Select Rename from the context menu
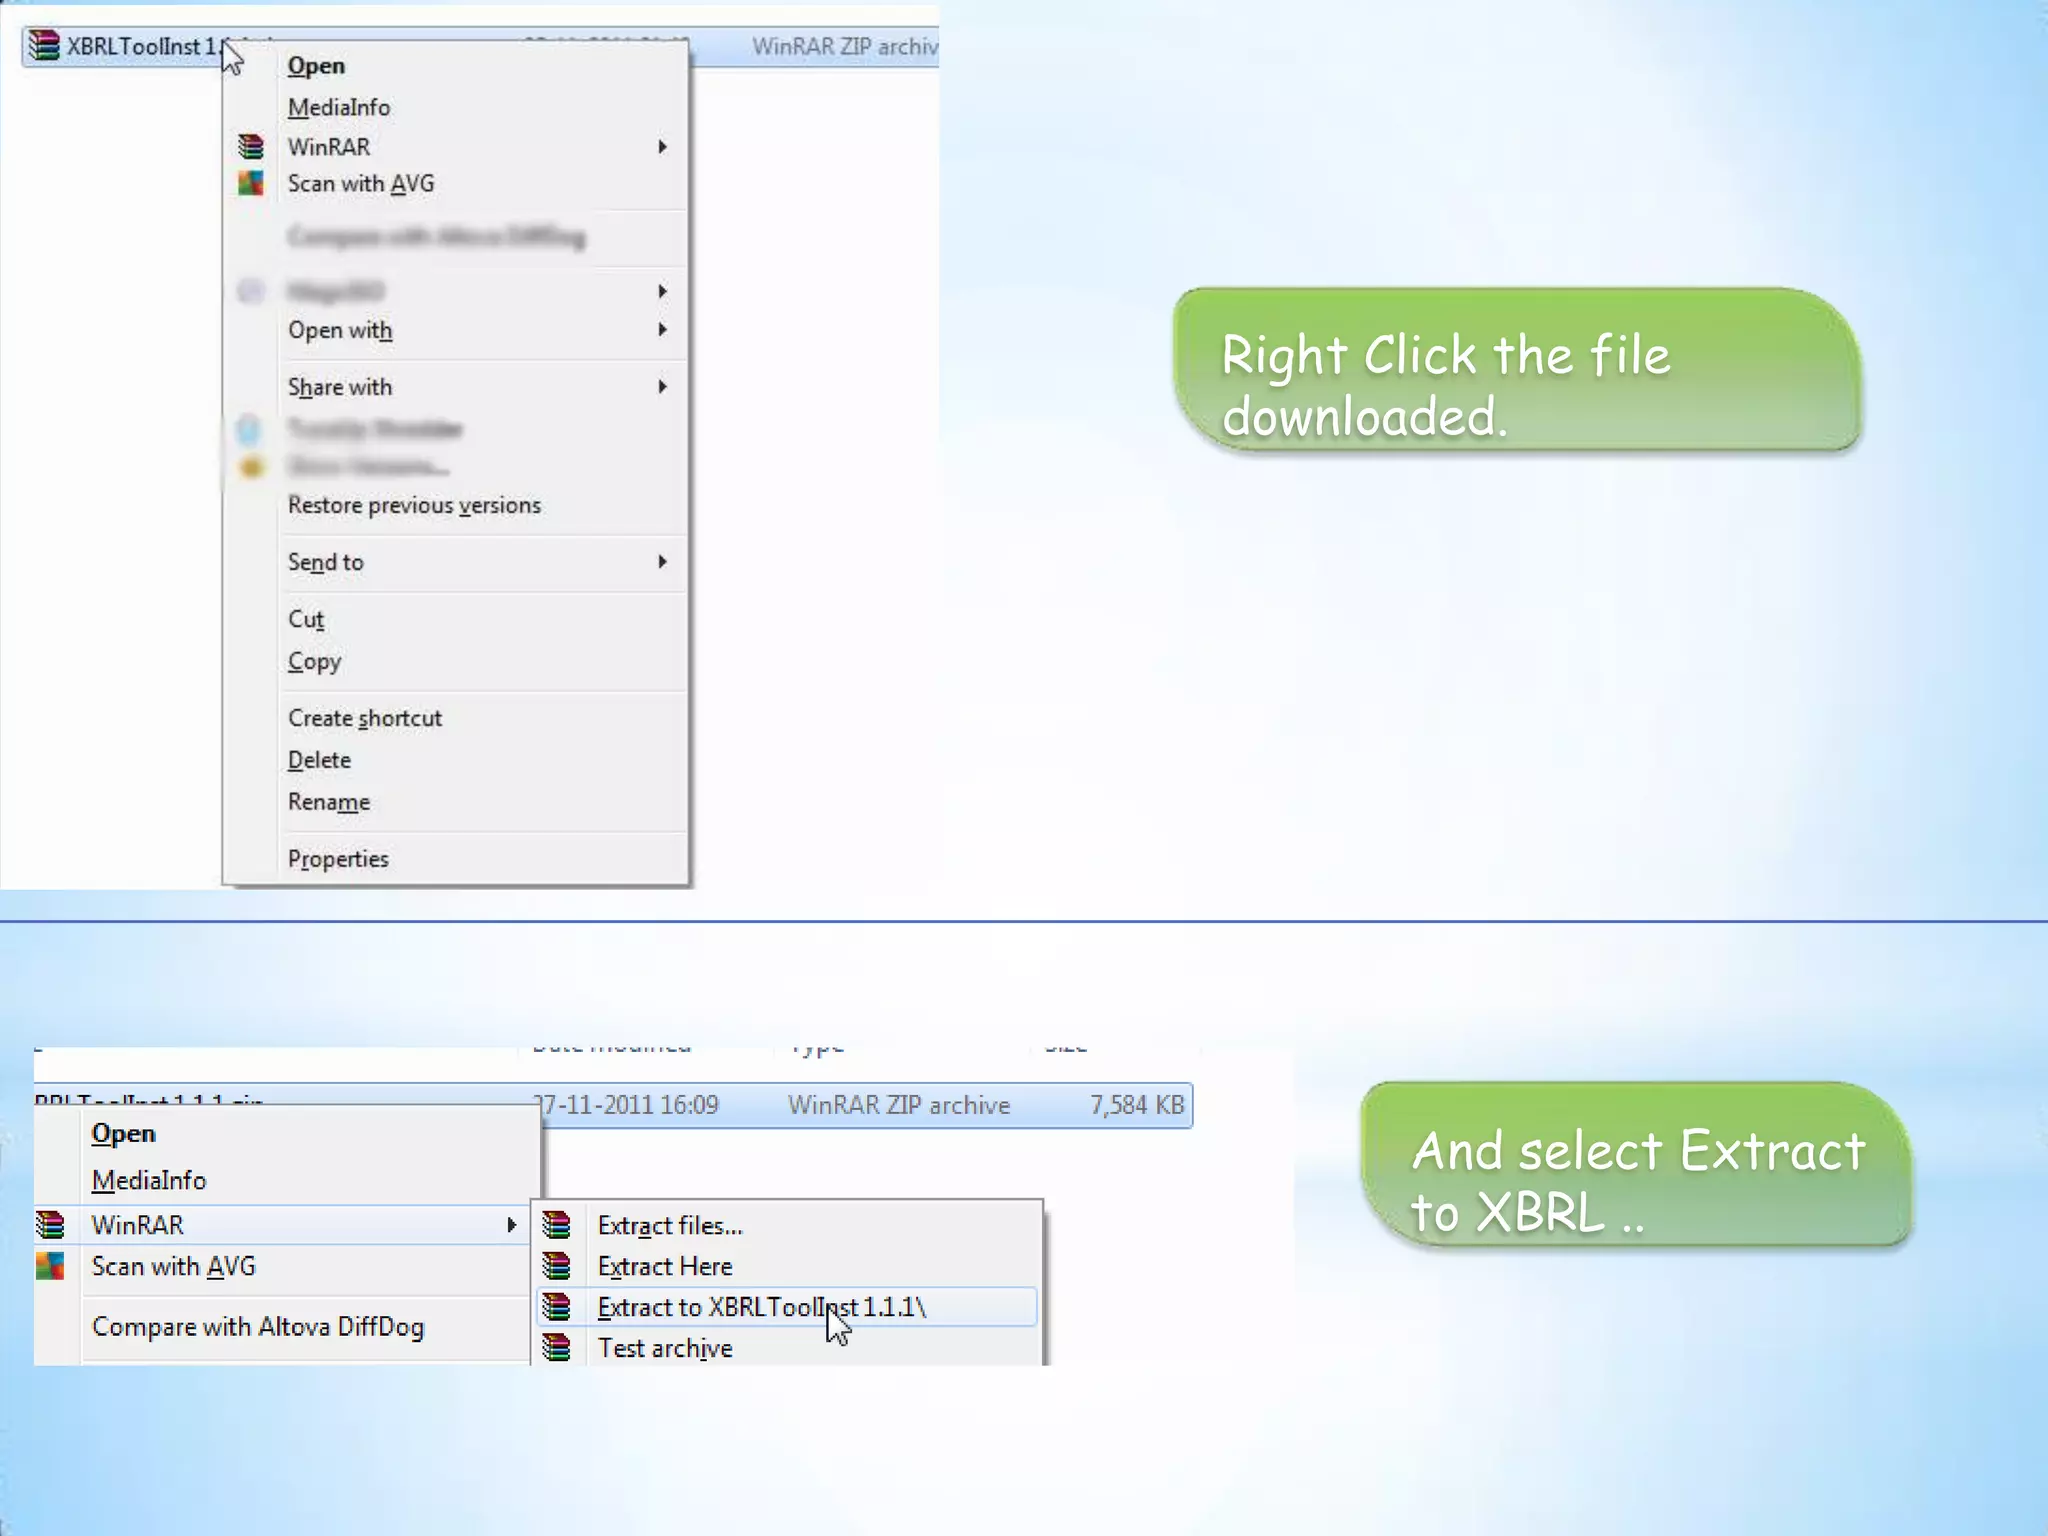 [x=329, y=802]
